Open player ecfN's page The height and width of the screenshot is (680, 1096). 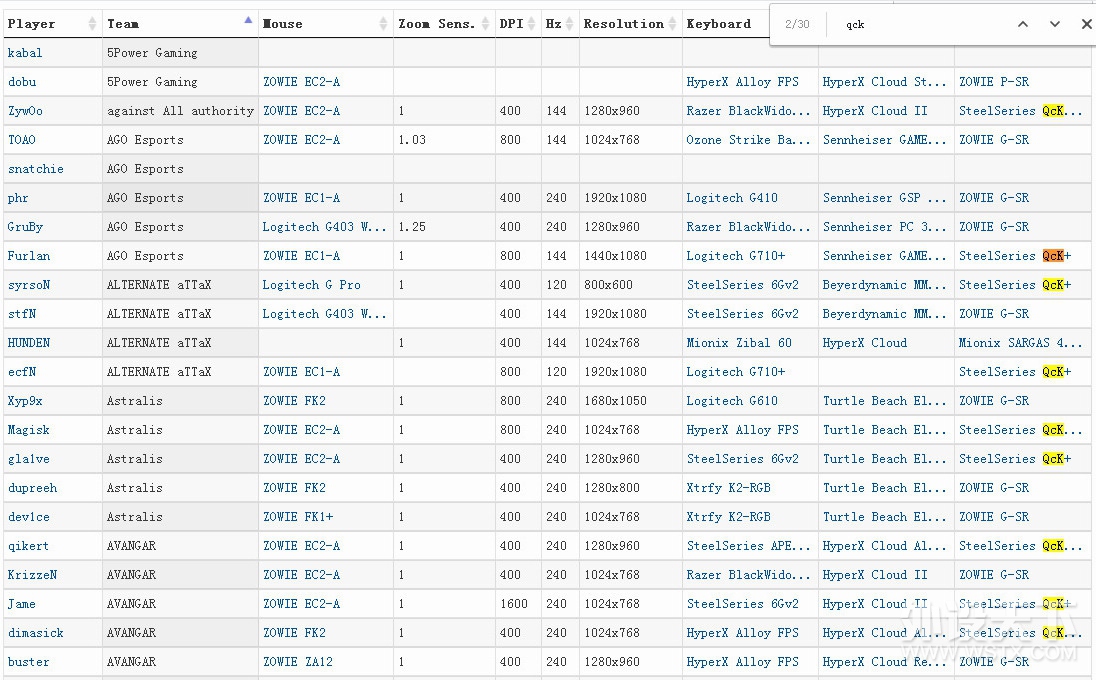pyautogui.click(x=22, y=372)
